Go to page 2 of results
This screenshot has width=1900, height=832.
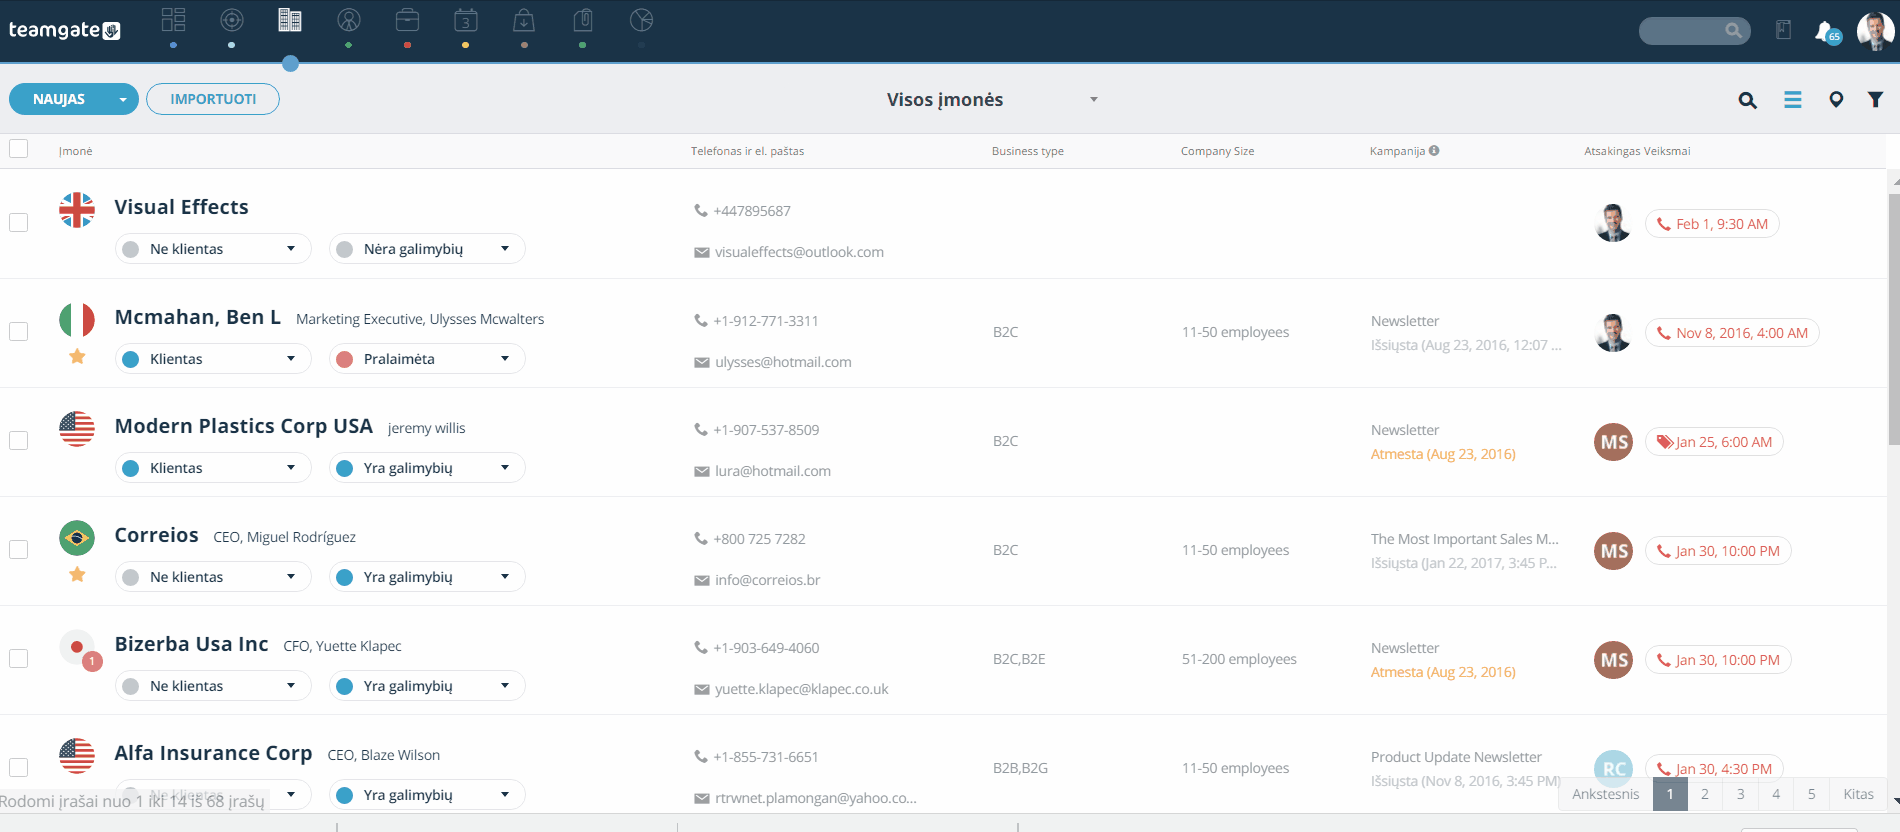point(1705,794)
